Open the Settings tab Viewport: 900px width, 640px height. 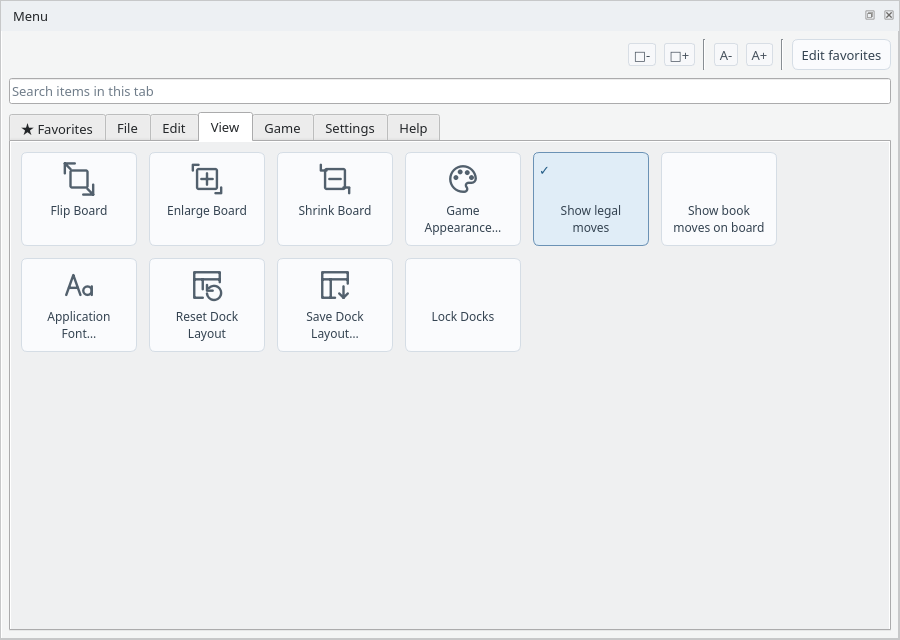(350, 128)
